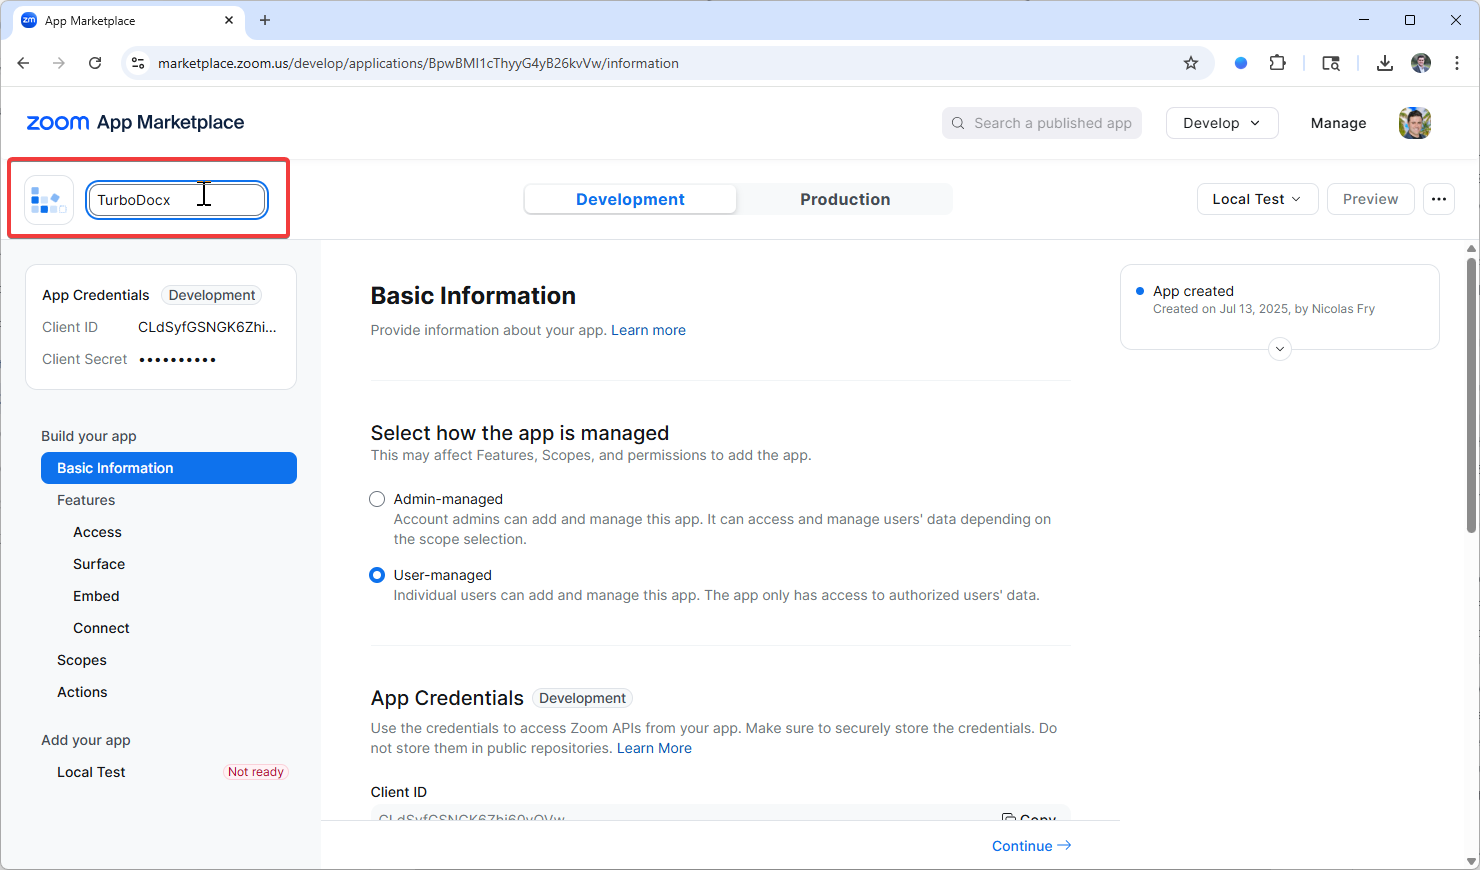Image resolution: width=1480 pixels, height=870 pixels.
Task: Click the blue circle extension icon
Action: click(x=1241, y=63)
